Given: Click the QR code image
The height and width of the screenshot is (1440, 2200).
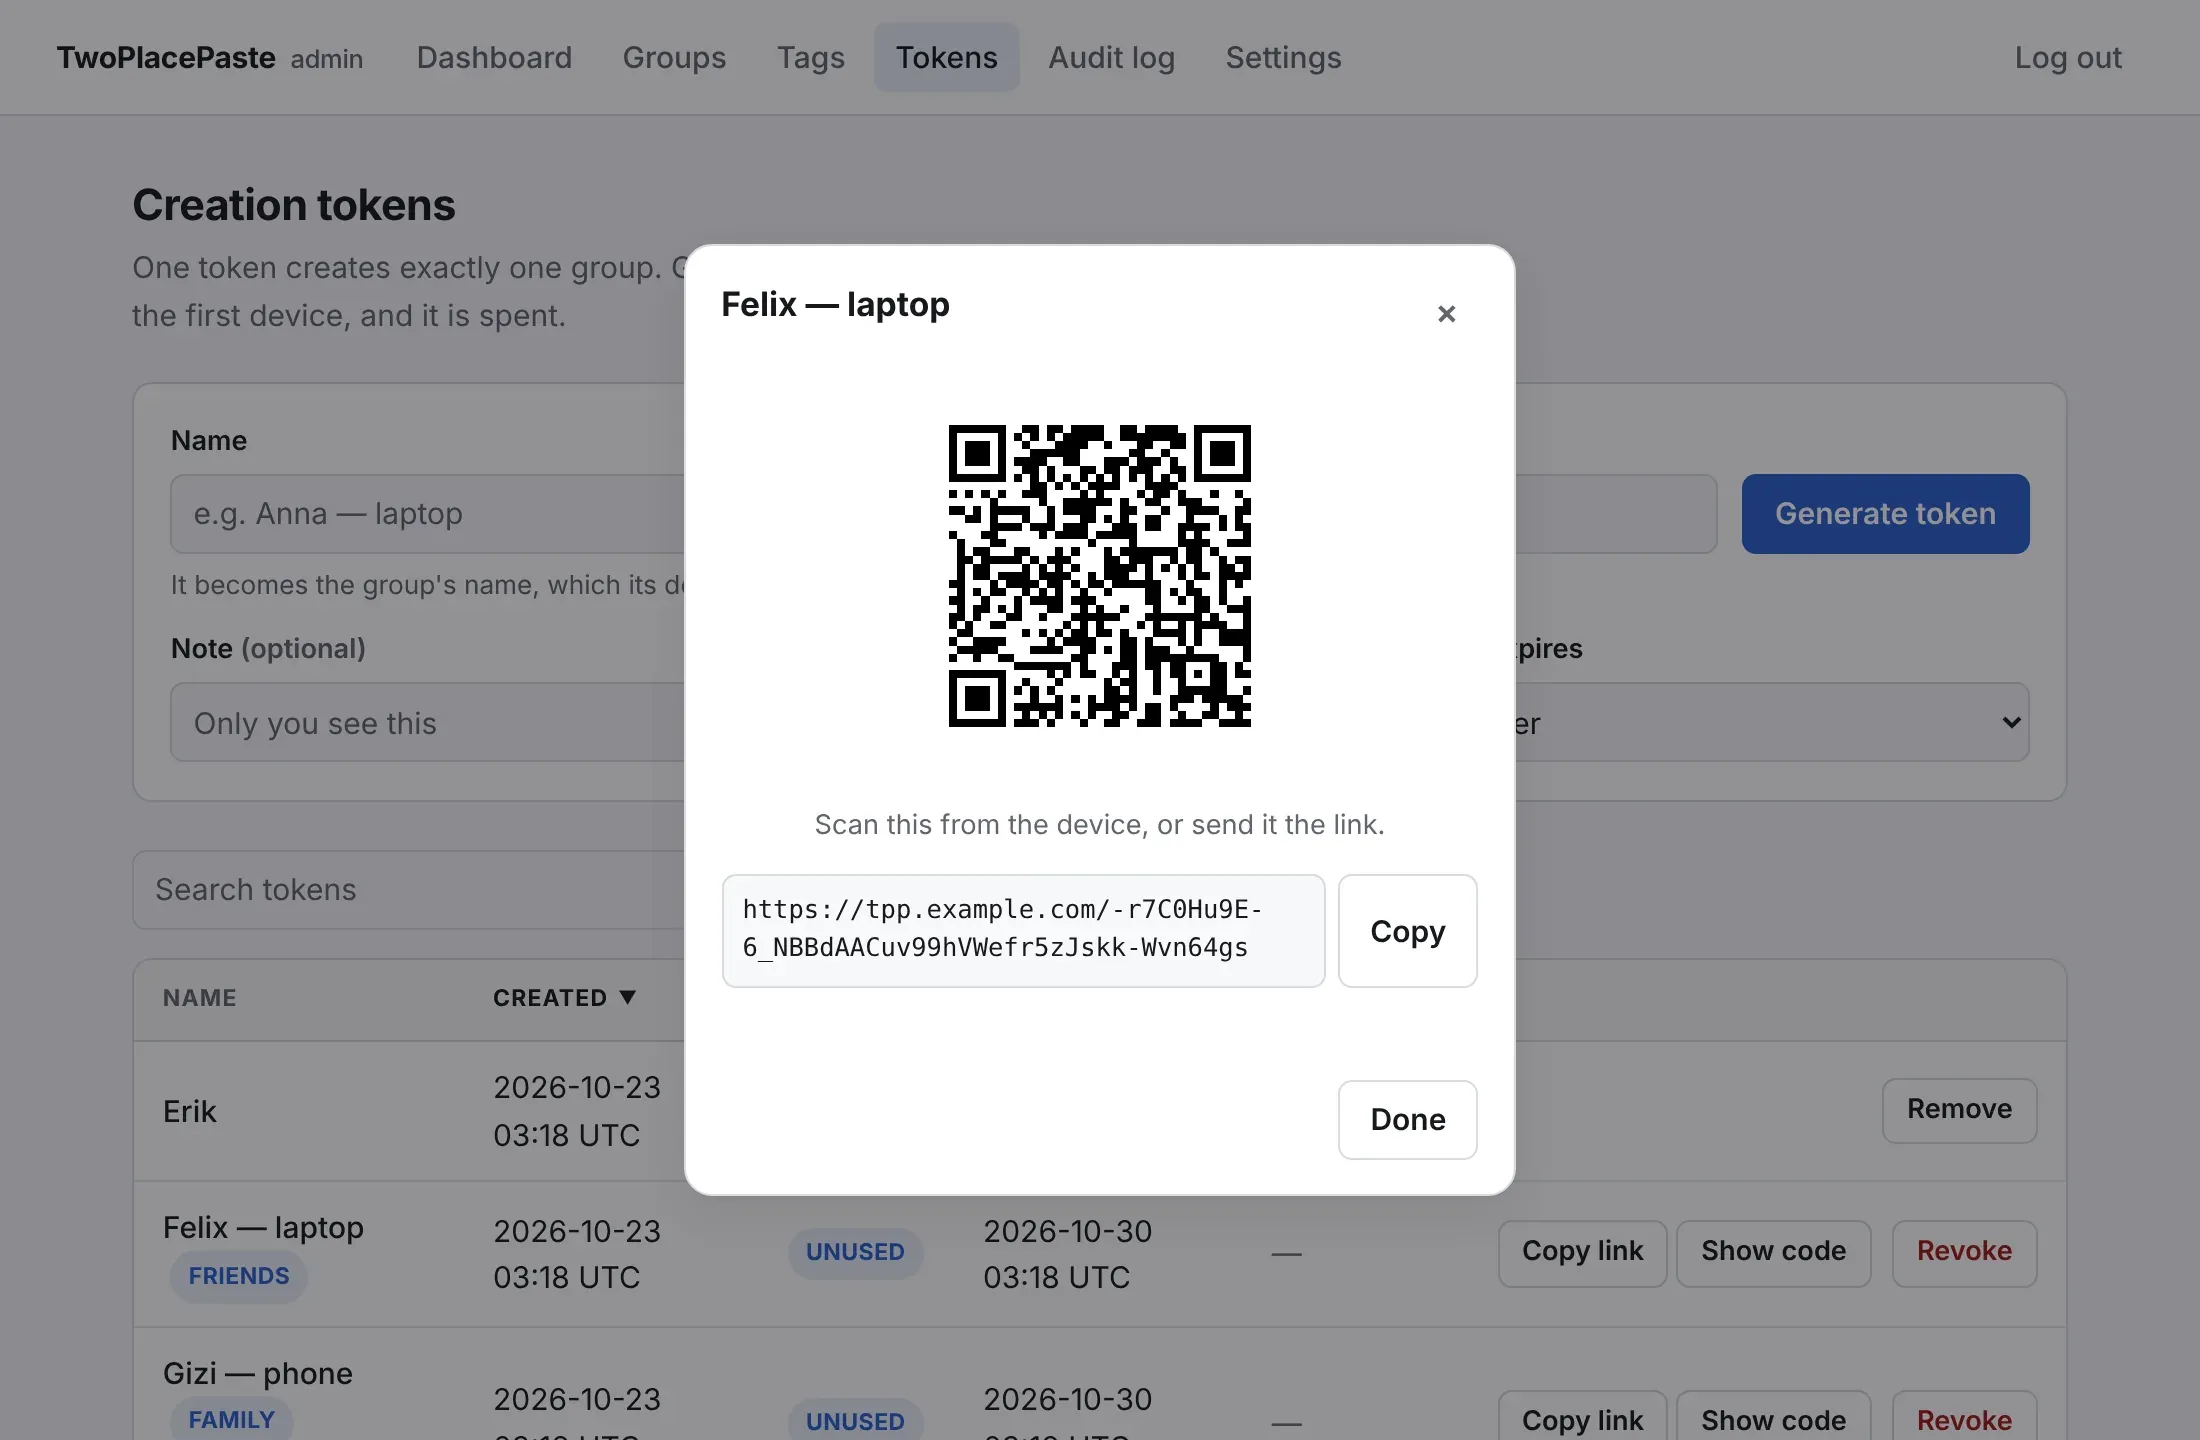Looking at the screenshot, I should pos(1100,576).
